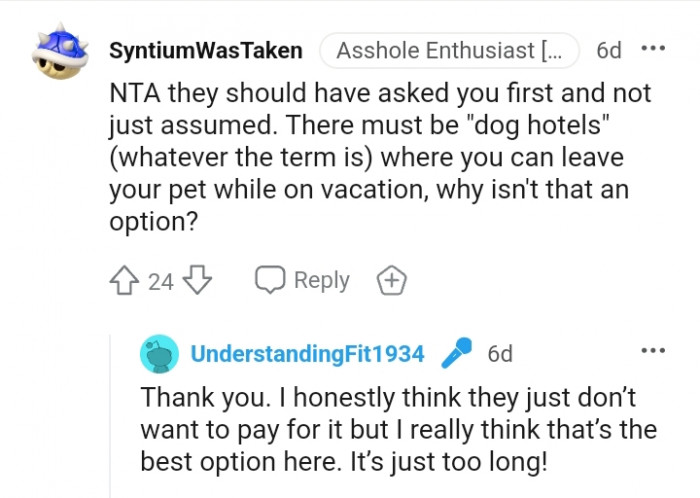Click the 6d timestamp on SyntiumWasTaken's comment
The width and height of the screenshot is (700, 498).
(x=607, y=51)
